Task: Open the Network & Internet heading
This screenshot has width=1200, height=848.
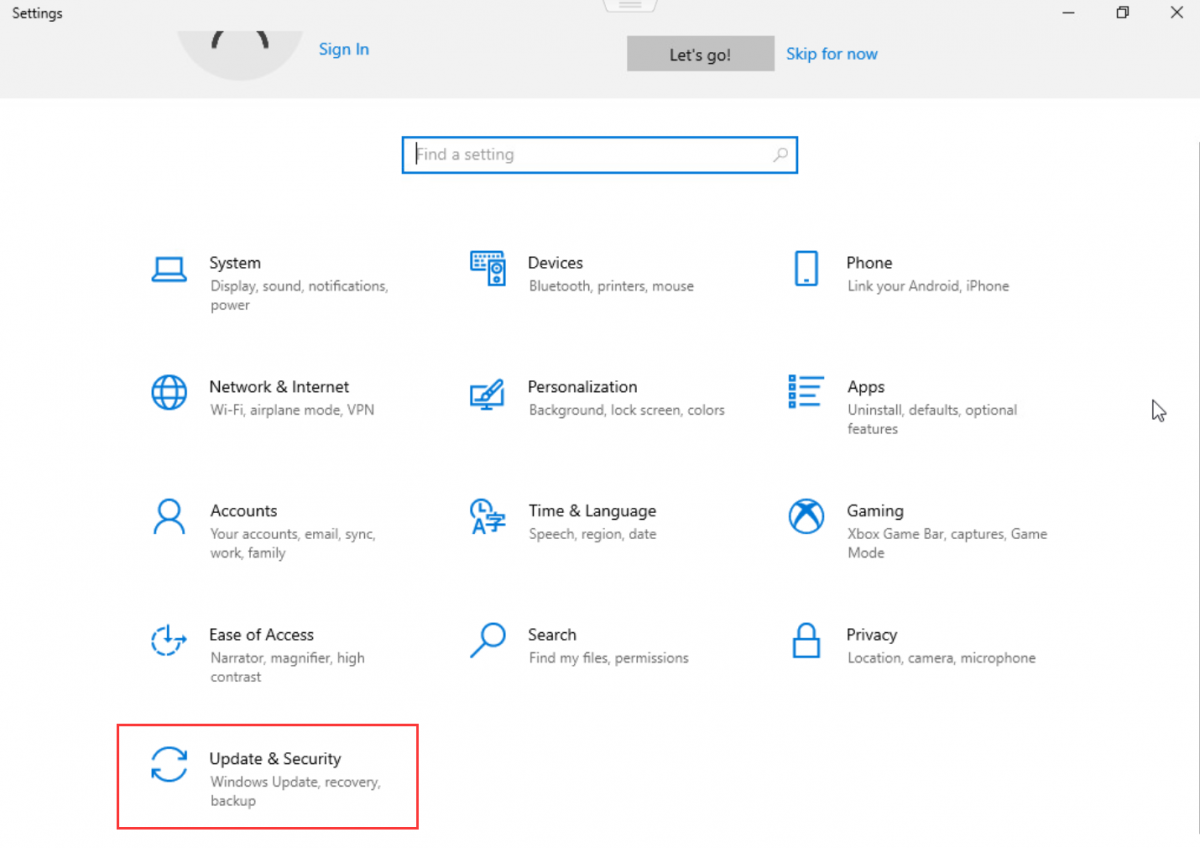Action: tap(279, 387)
